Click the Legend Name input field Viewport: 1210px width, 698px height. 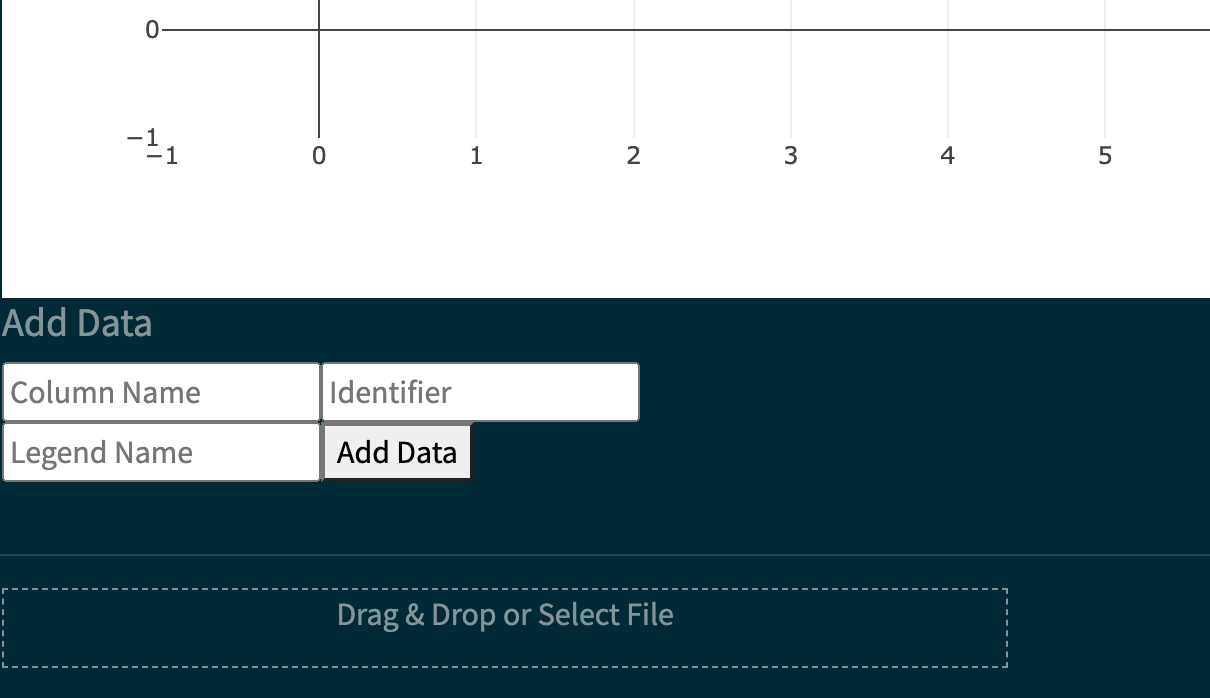pyautogui.click(x=160, y=452)
